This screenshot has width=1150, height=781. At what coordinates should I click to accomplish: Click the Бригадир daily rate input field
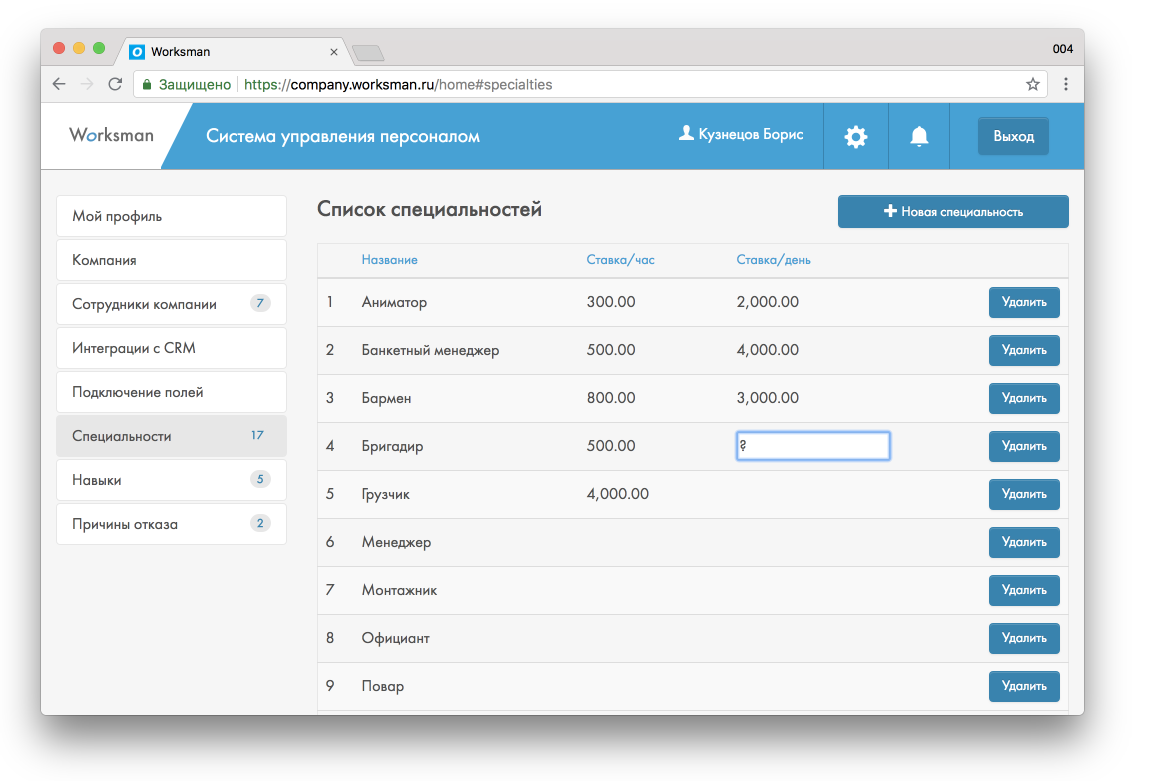click(813, 446)
